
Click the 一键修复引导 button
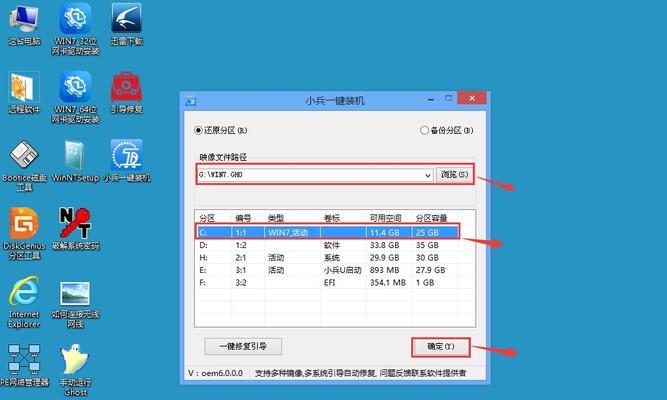point(243,346)
